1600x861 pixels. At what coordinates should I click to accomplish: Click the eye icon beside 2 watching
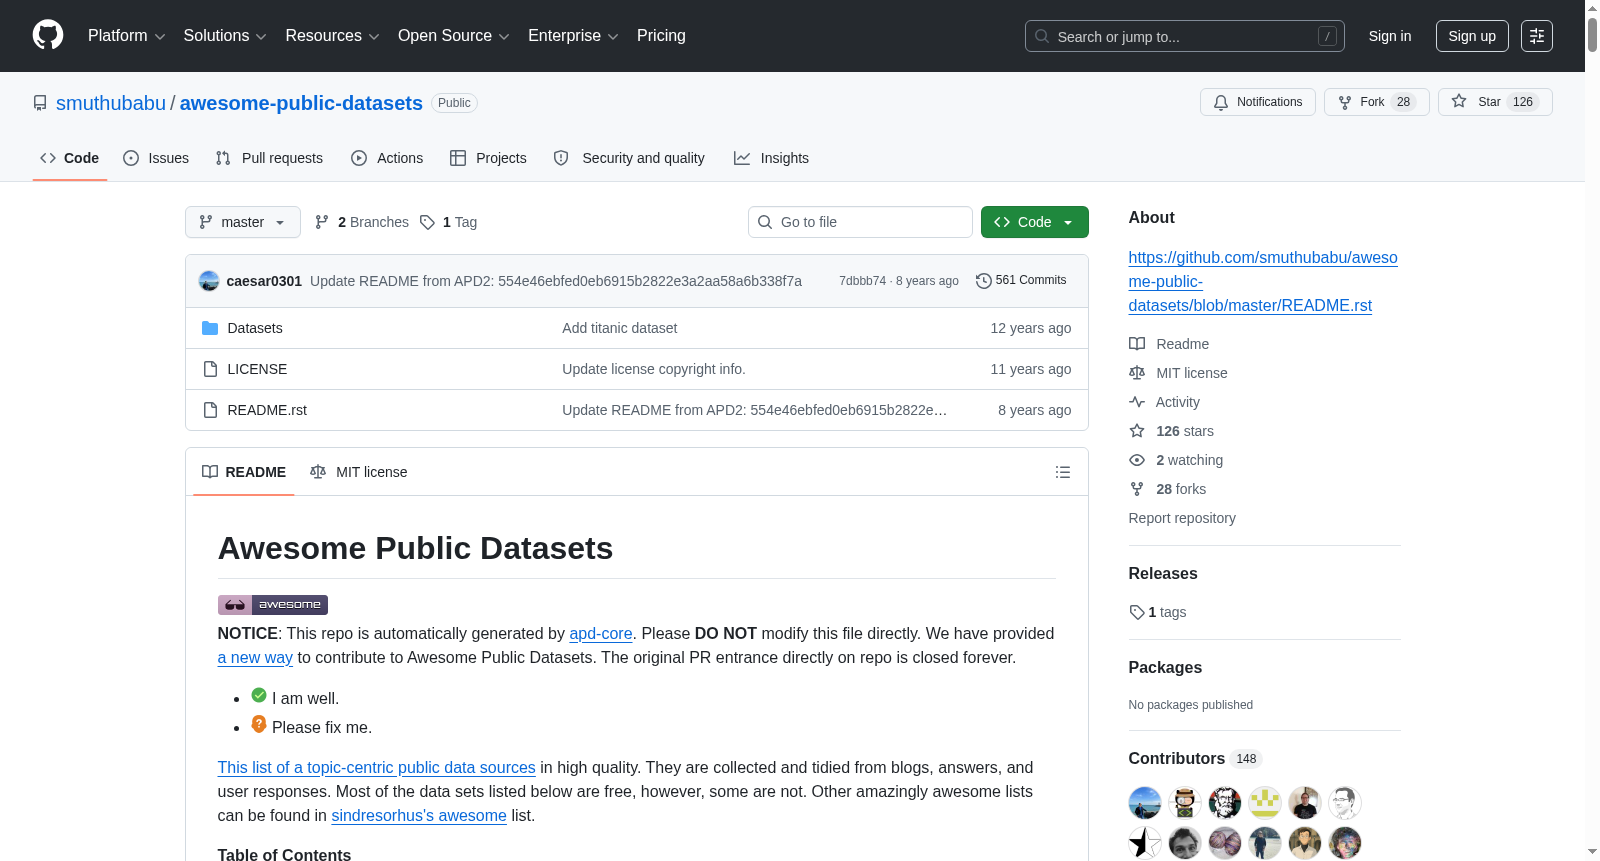(x=1137, y=460)
